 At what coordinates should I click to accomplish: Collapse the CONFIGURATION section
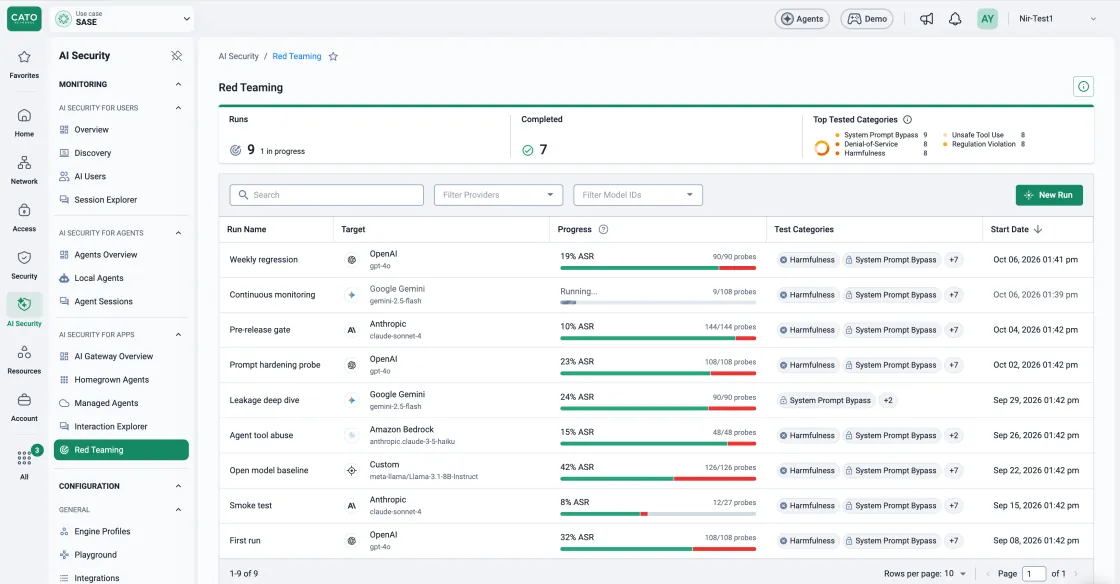[x=178, y=486]
